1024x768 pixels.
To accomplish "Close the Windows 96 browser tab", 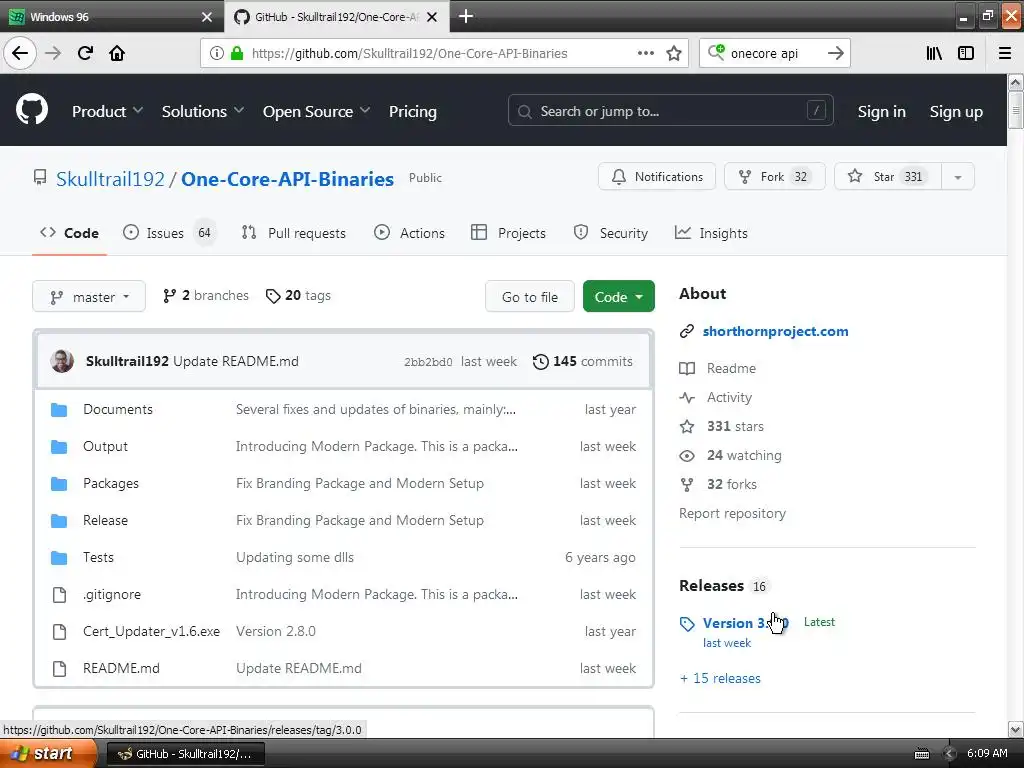I will (x=207, y=17).
